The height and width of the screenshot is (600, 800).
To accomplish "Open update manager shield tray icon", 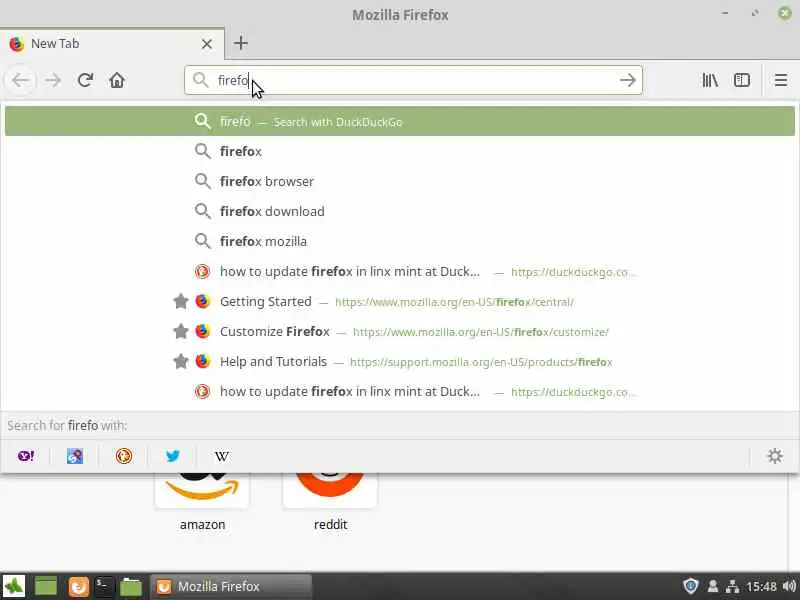I will coord(690,586).
